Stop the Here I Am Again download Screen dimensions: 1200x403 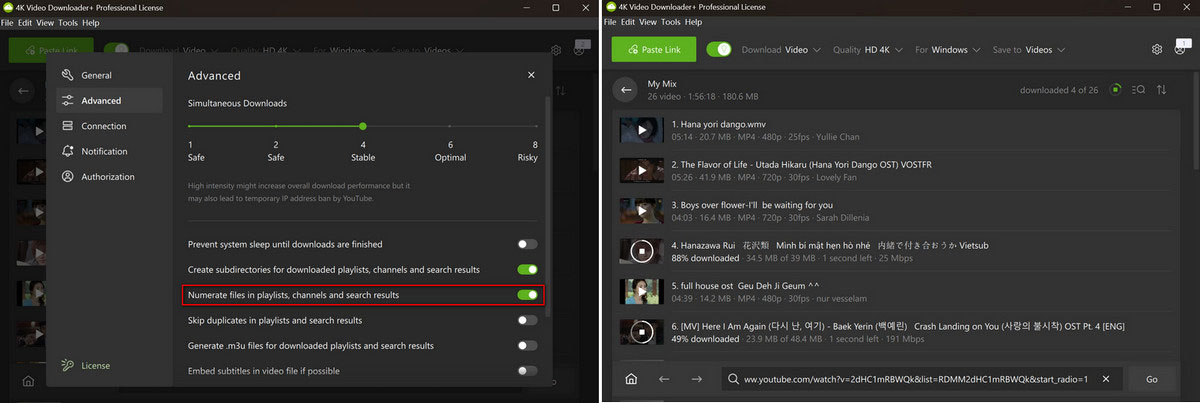point(642,331)
